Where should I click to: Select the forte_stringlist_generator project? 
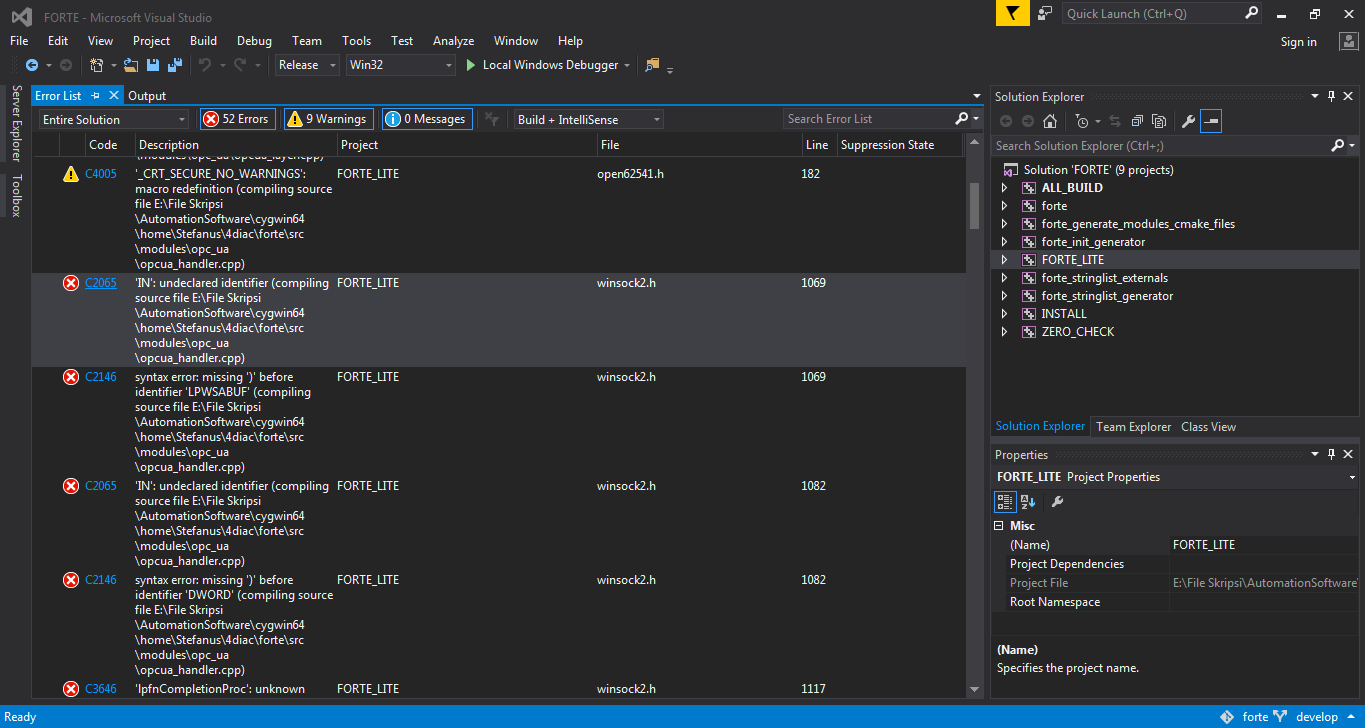[1107, 296]
